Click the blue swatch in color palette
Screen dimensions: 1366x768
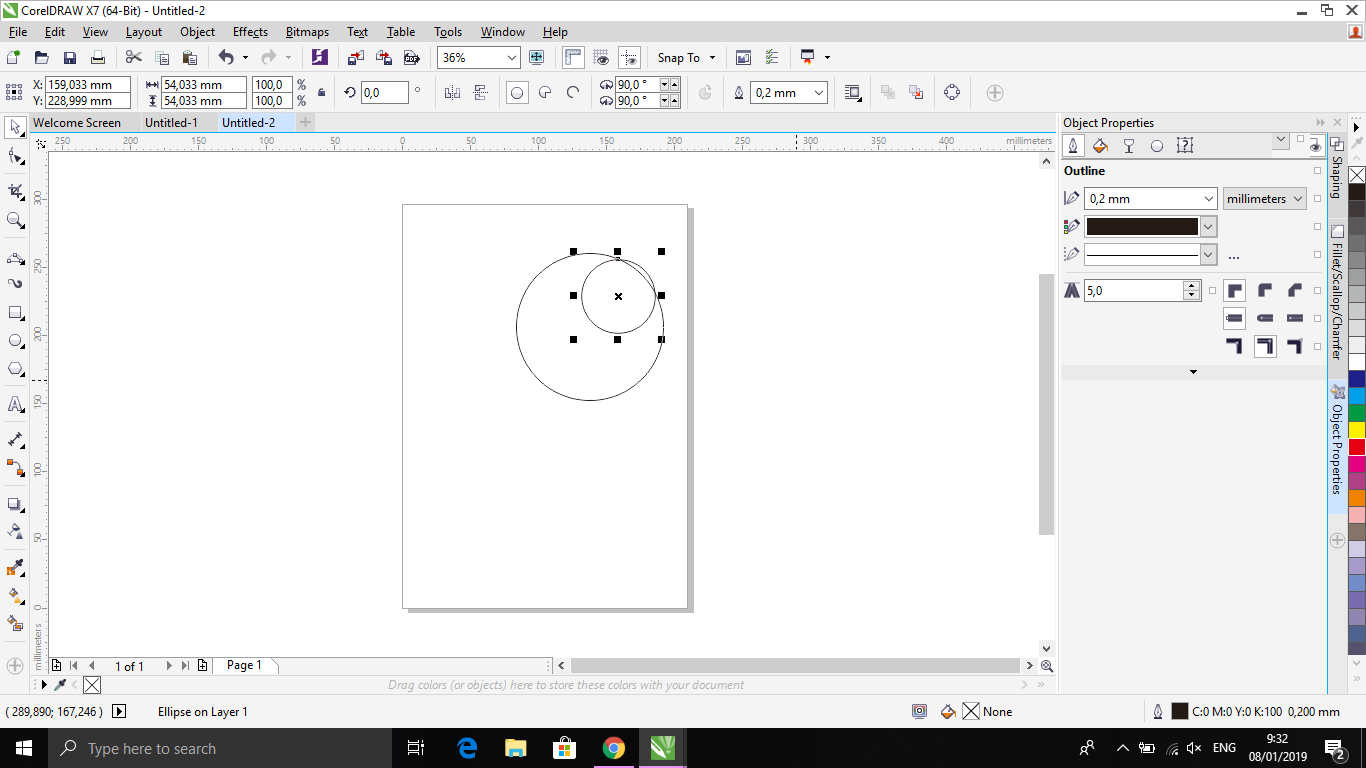tap(1357, 379)
